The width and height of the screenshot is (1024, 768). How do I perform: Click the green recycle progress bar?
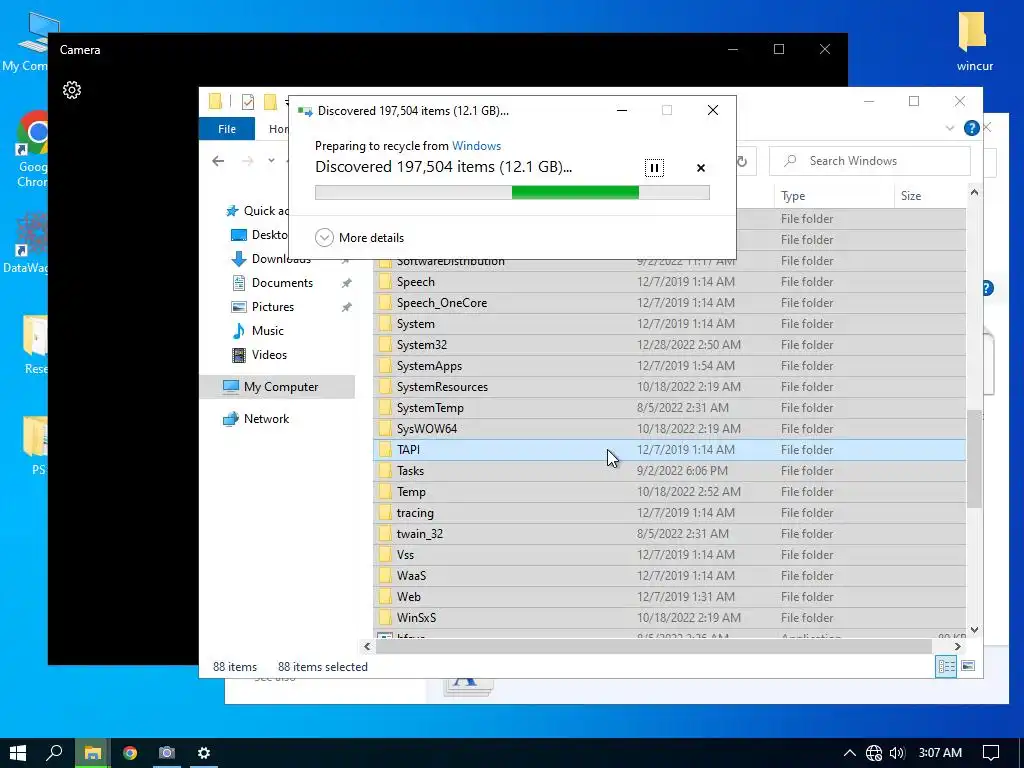click(512, 192)
